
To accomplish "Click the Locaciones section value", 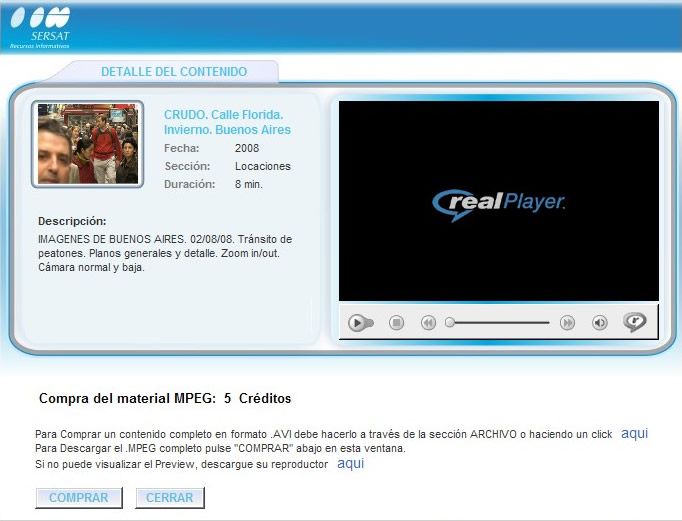I will [x=263, y=166].
